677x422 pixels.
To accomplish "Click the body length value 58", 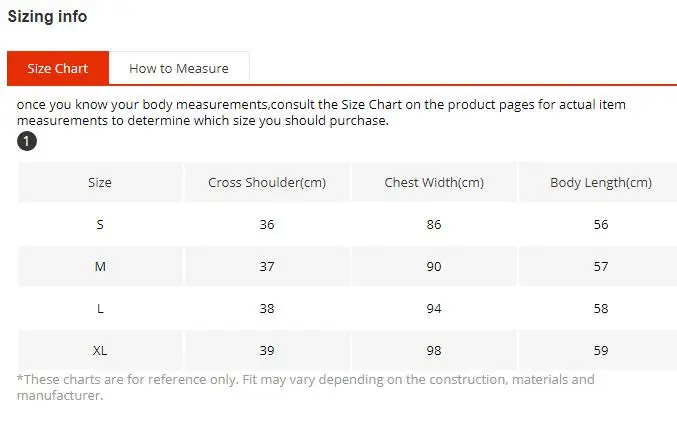I will coord(601,308).
